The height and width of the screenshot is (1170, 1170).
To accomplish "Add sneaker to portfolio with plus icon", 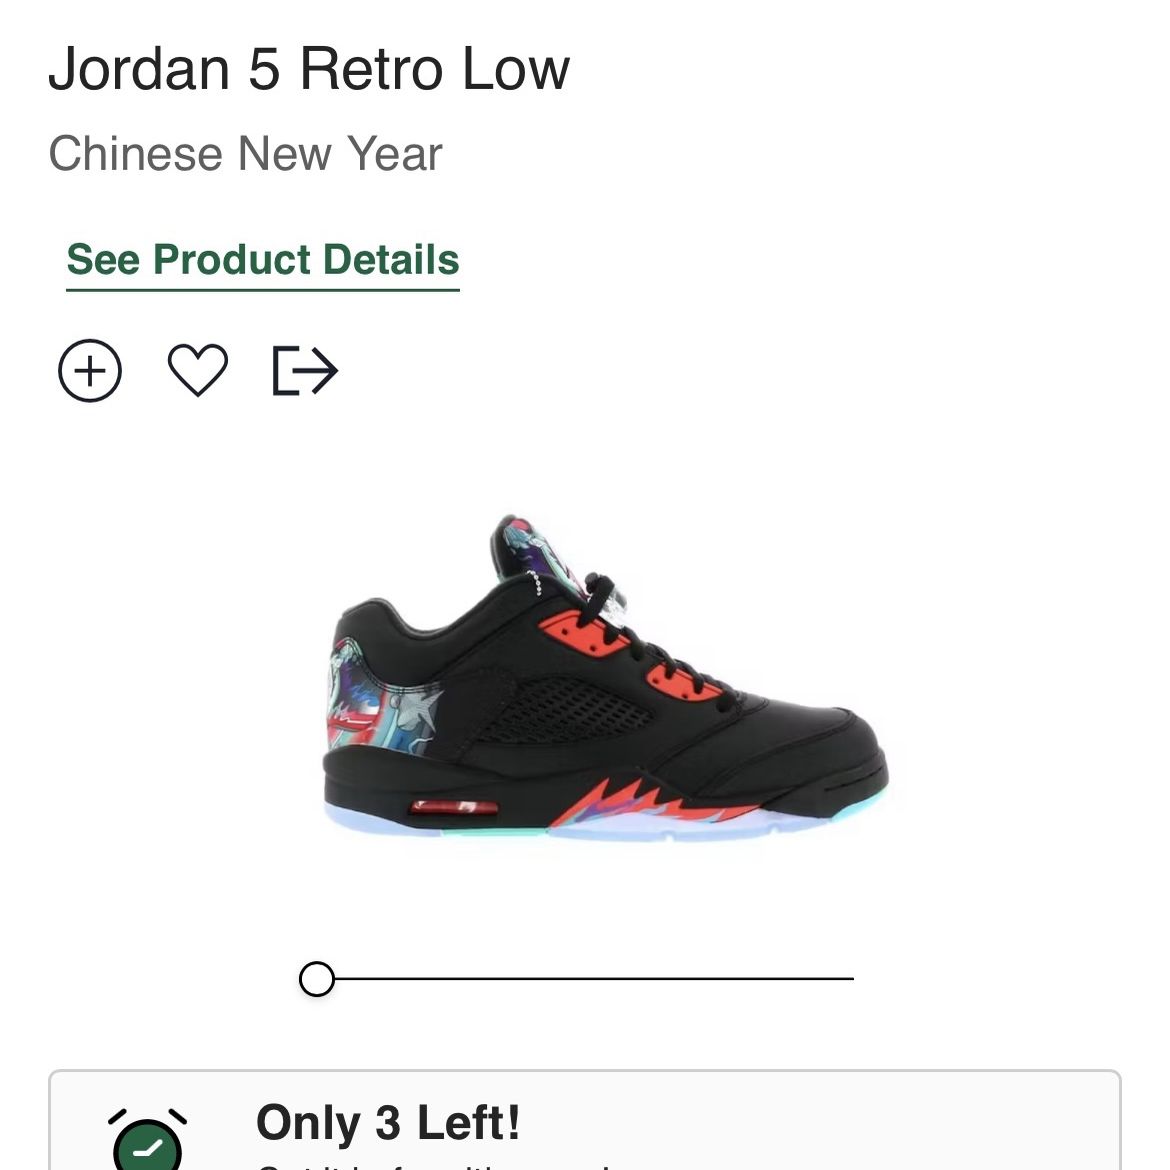I will [x=90, y=371].
